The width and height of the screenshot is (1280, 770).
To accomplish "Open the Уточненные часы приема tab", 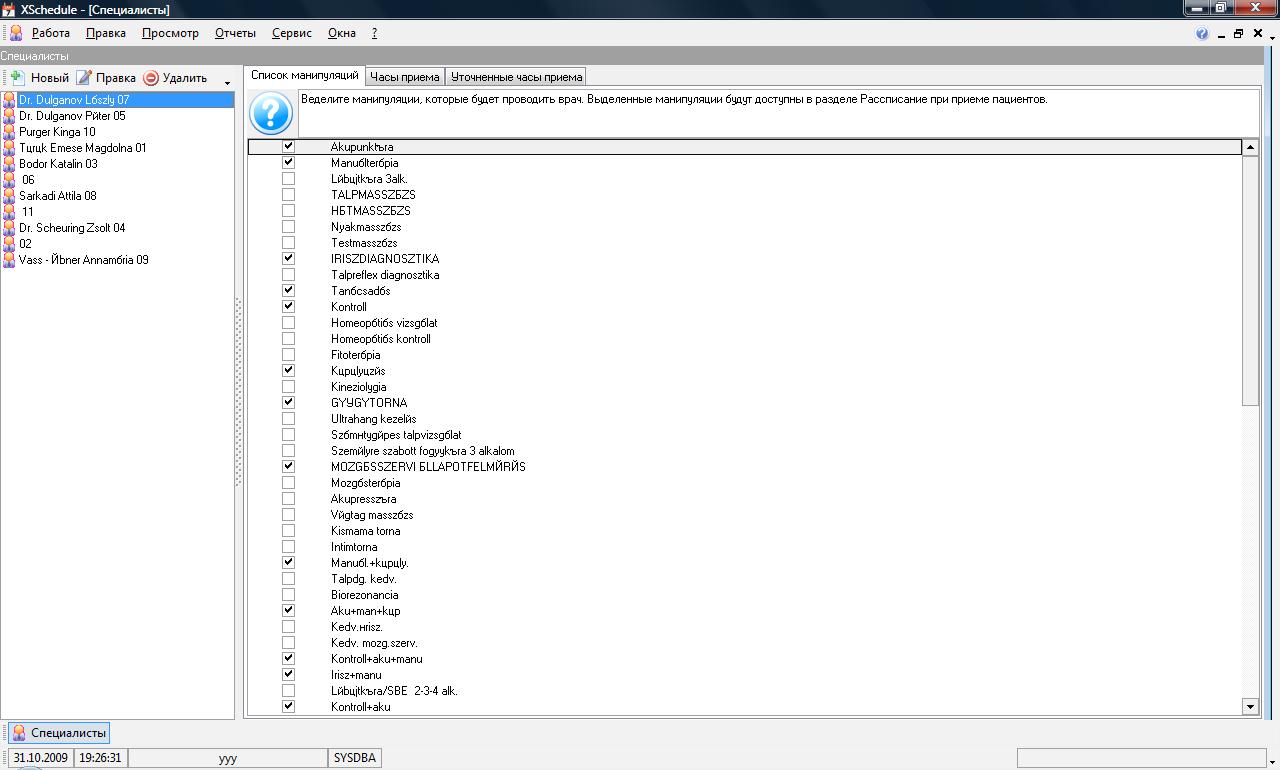I will [515, 77].
